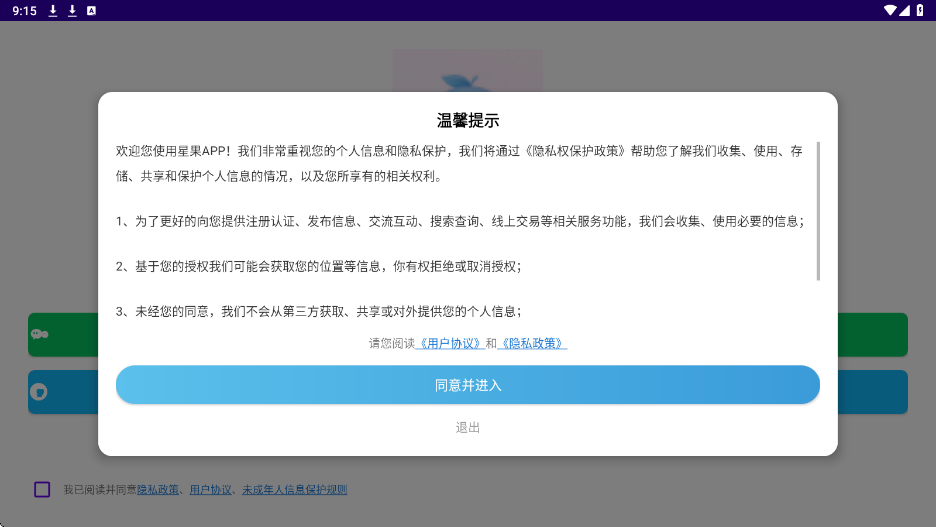
Task: Open the 《用户协议》 link in dialog
Action: point(449,343)
